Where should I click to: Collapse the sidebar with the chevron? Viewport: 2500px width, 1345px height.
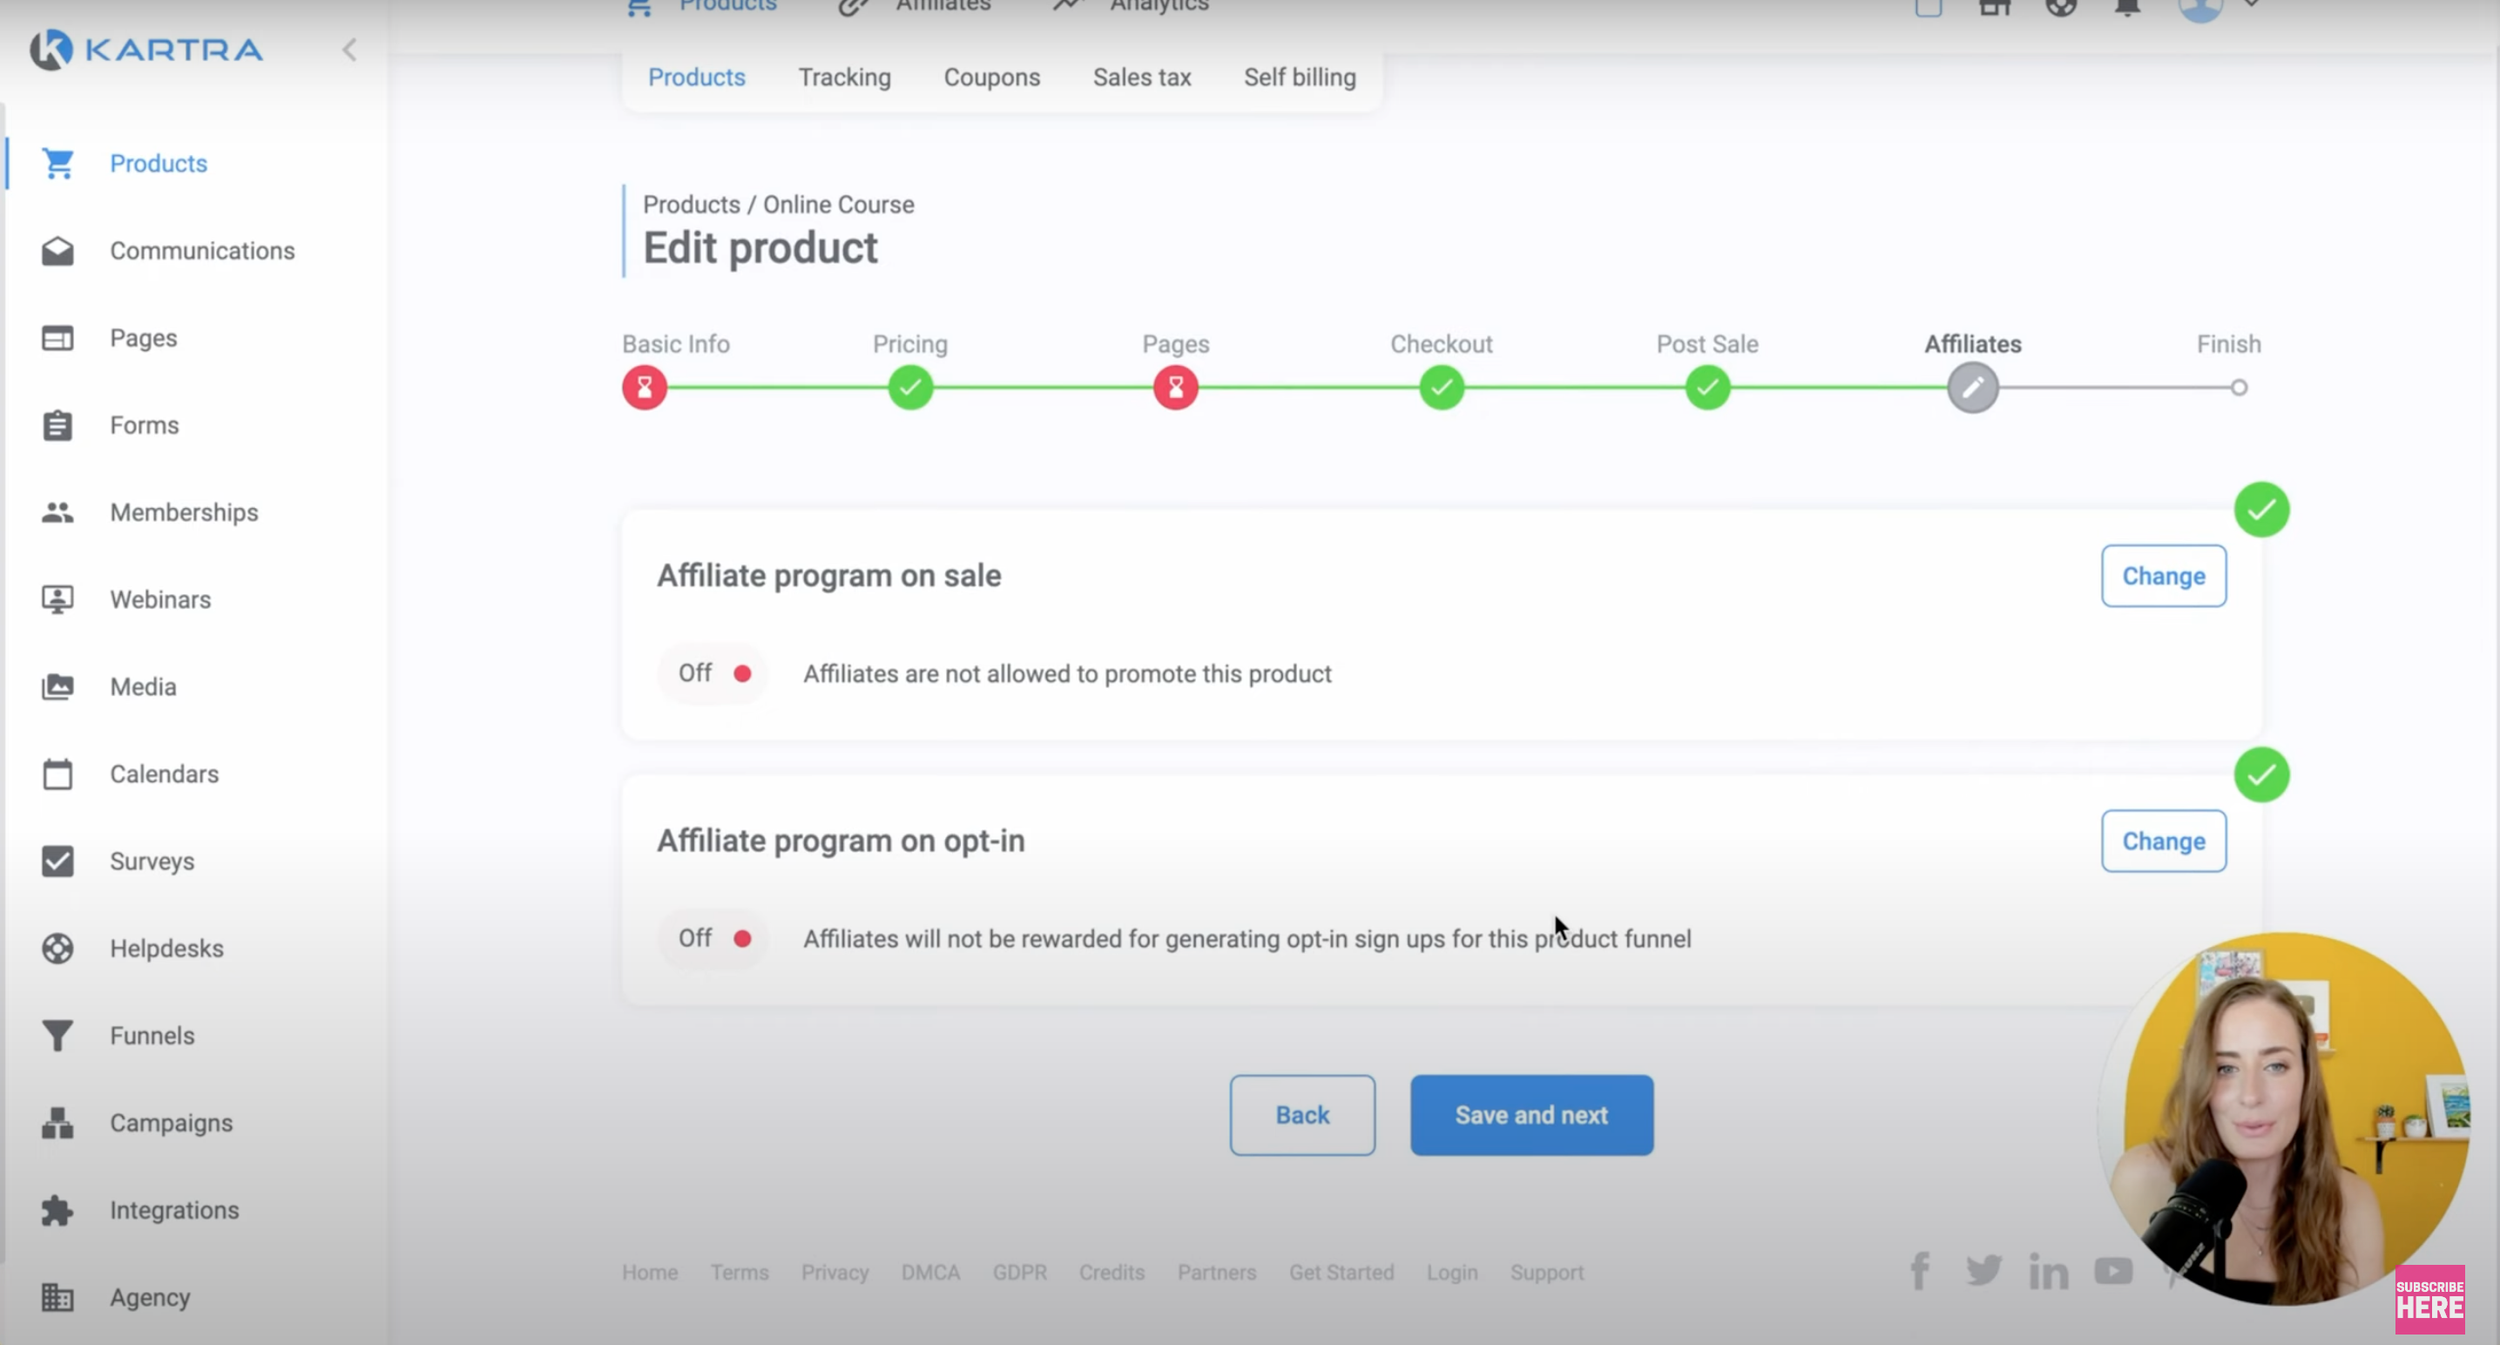350,49
